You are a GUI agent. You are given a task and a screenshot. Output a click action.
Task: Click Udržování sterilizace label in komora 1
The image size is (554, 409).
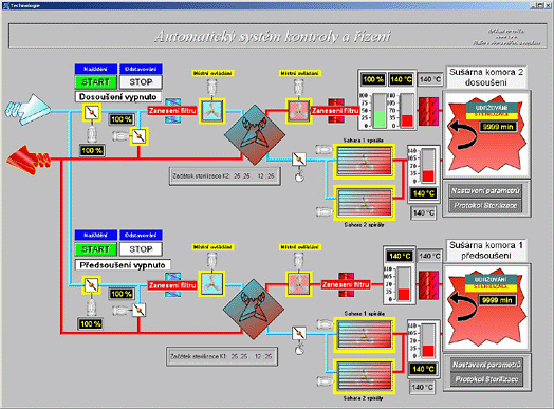(x=491, y=283)
